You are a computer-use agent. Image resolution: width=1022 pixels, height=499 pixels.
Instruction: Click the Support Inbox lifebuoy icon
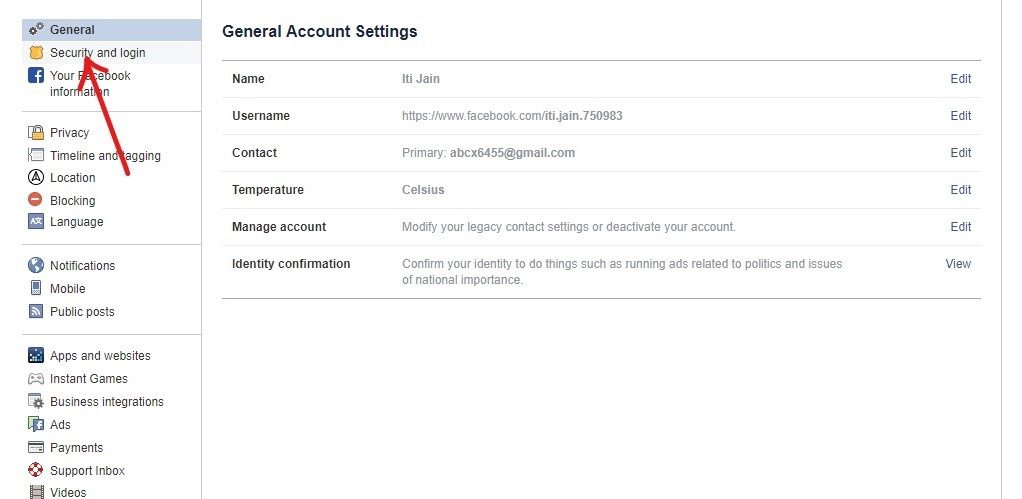(x=36, y=470)
